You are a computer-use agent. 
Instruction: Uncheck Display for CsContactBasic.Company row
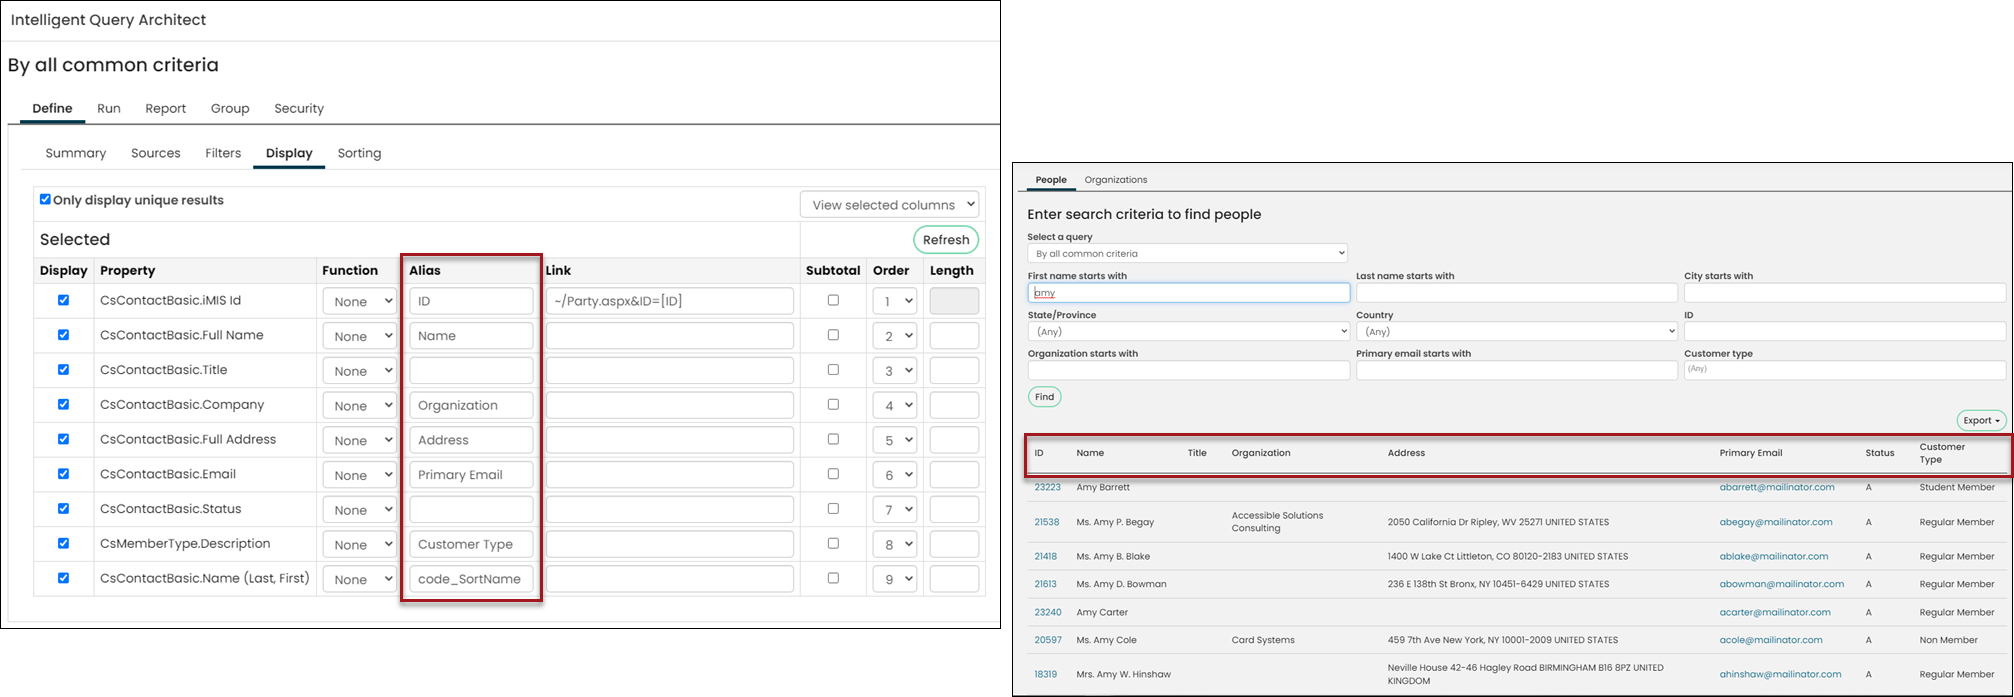click(63, 404)
